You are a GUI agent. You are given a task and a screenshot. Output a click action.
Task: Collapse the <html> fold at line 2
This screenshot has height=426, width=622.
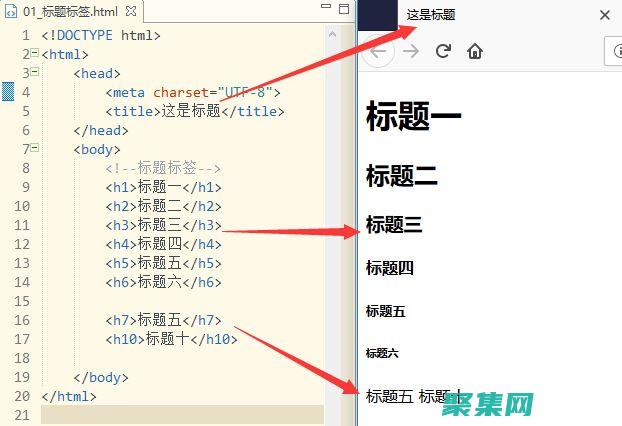click(36, 54)
